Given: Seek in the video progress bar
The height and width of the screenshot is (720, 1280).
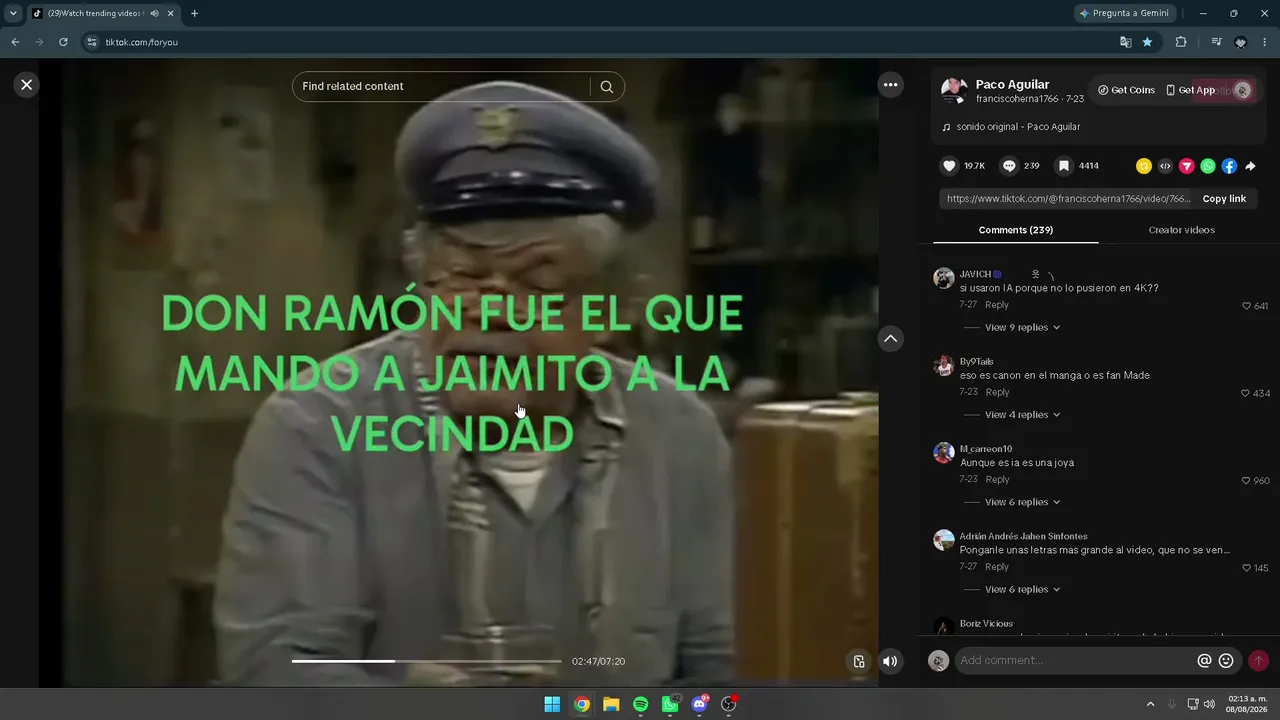Looking at the screenshot, I should [426, 661].
